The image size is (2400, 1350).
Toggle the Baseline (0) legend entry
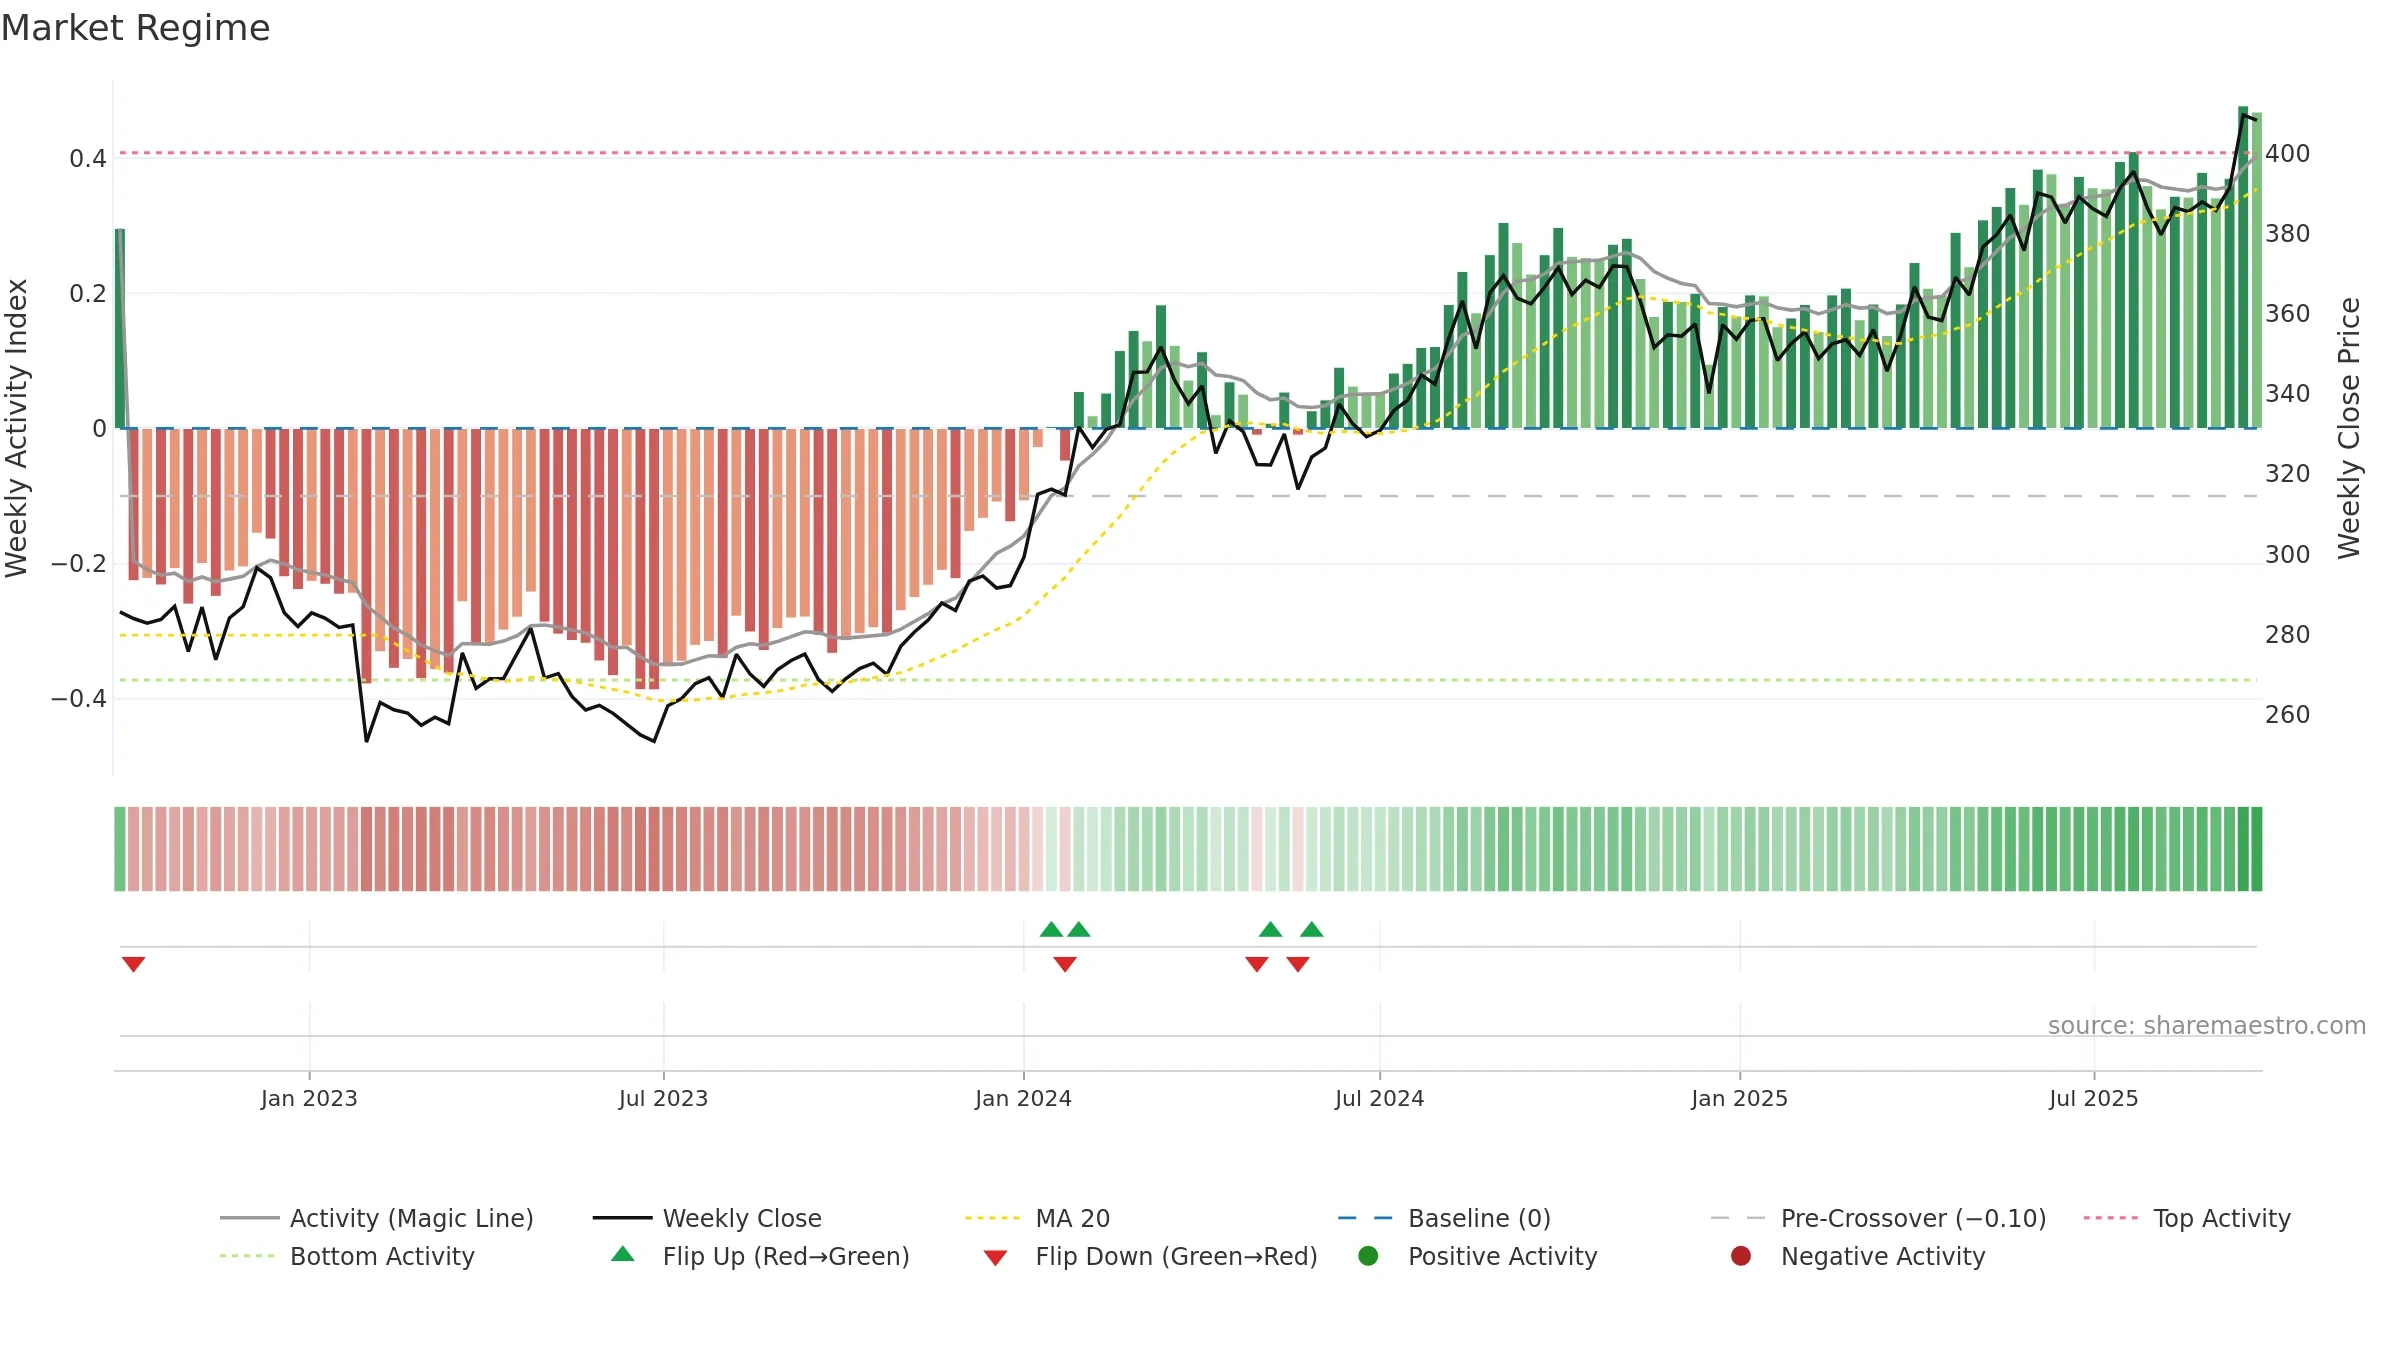coord(1444,1218)
